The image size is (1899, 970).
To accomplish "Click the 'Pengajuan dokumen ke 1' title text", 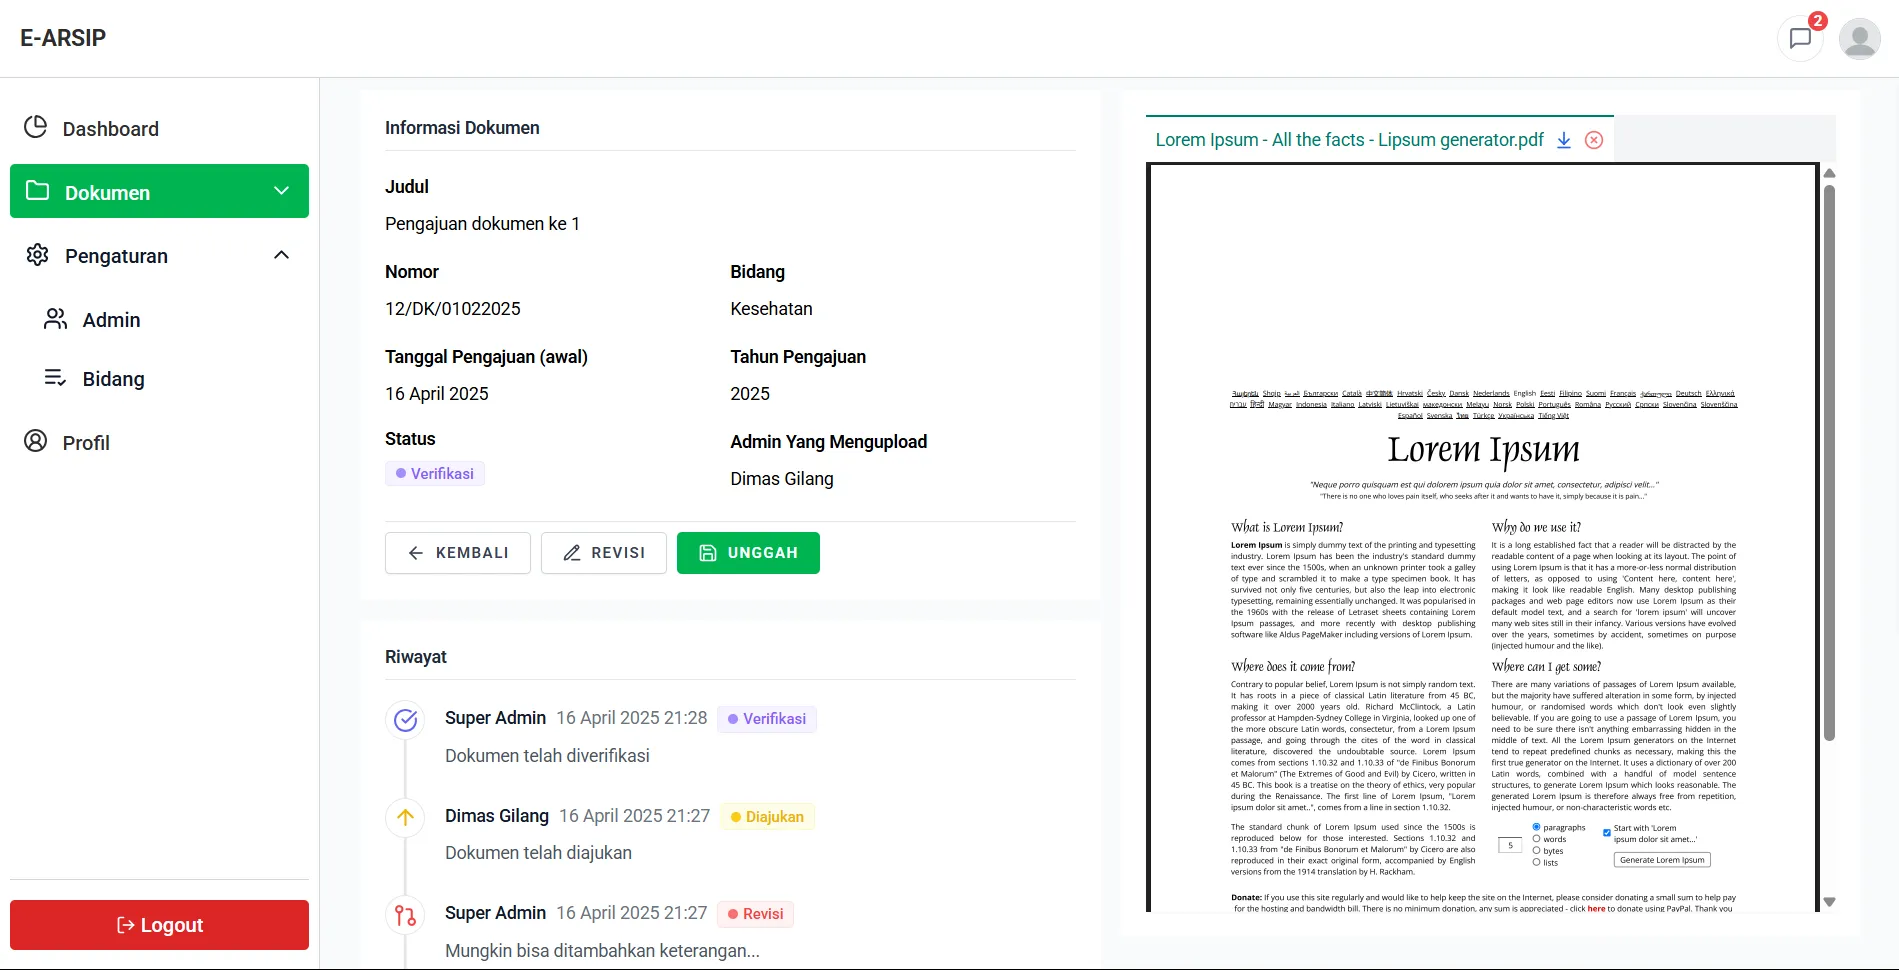I will (482, 224).
